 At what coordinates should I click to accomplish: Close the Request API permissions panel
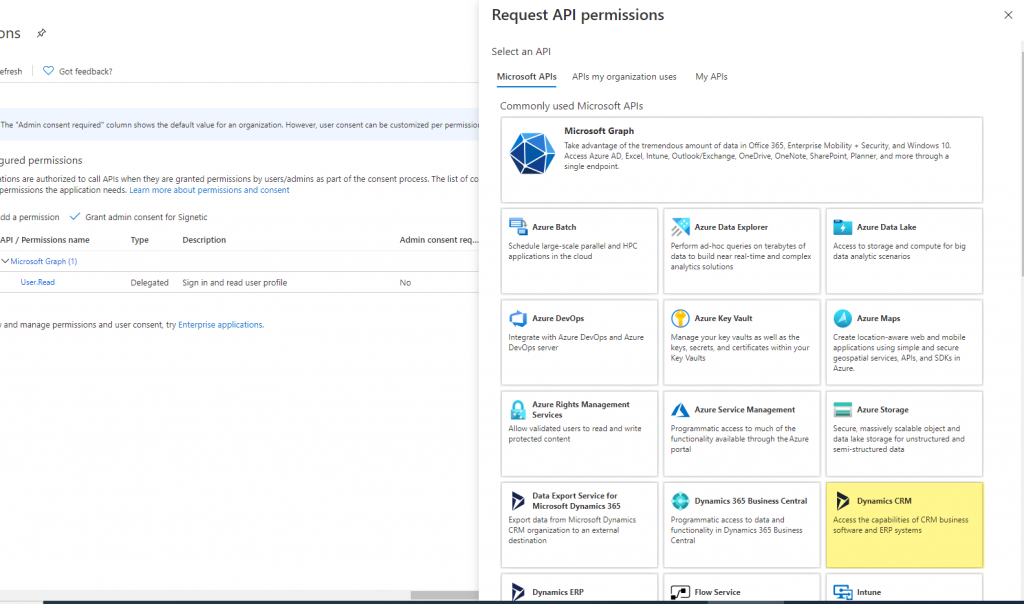[1008, 15]
